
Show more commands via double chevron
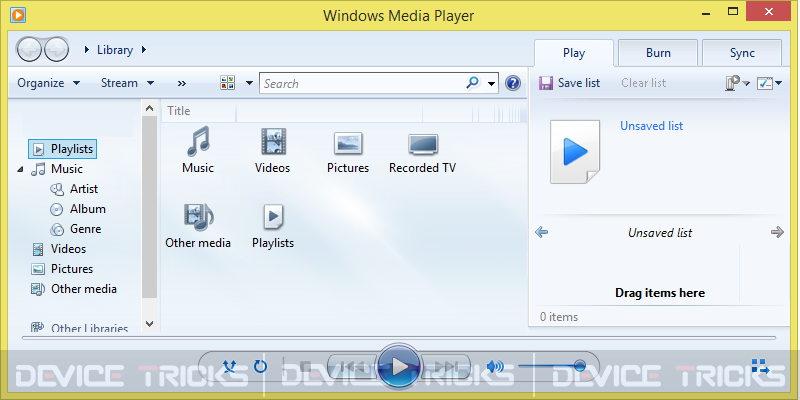point(182,83)
